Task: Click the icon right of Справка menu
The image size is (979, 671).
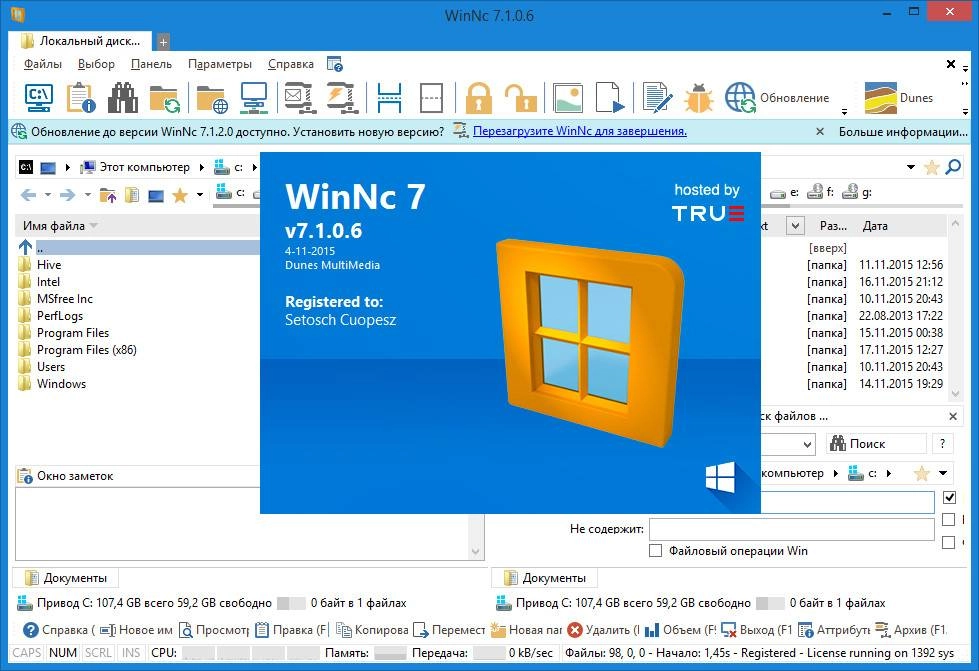Action: [335, 64]
